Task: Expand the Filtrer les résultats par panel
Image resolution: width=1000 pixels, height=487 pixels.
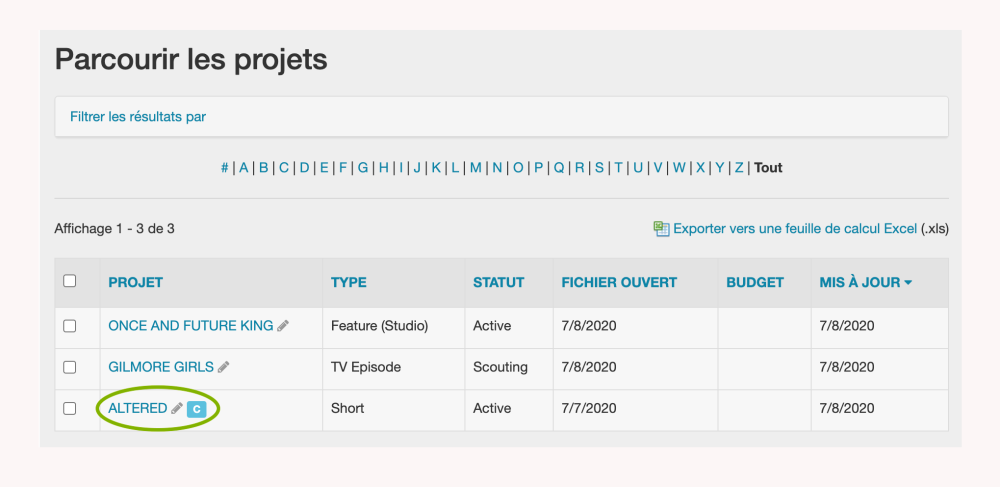Action: tap(138, 117)
